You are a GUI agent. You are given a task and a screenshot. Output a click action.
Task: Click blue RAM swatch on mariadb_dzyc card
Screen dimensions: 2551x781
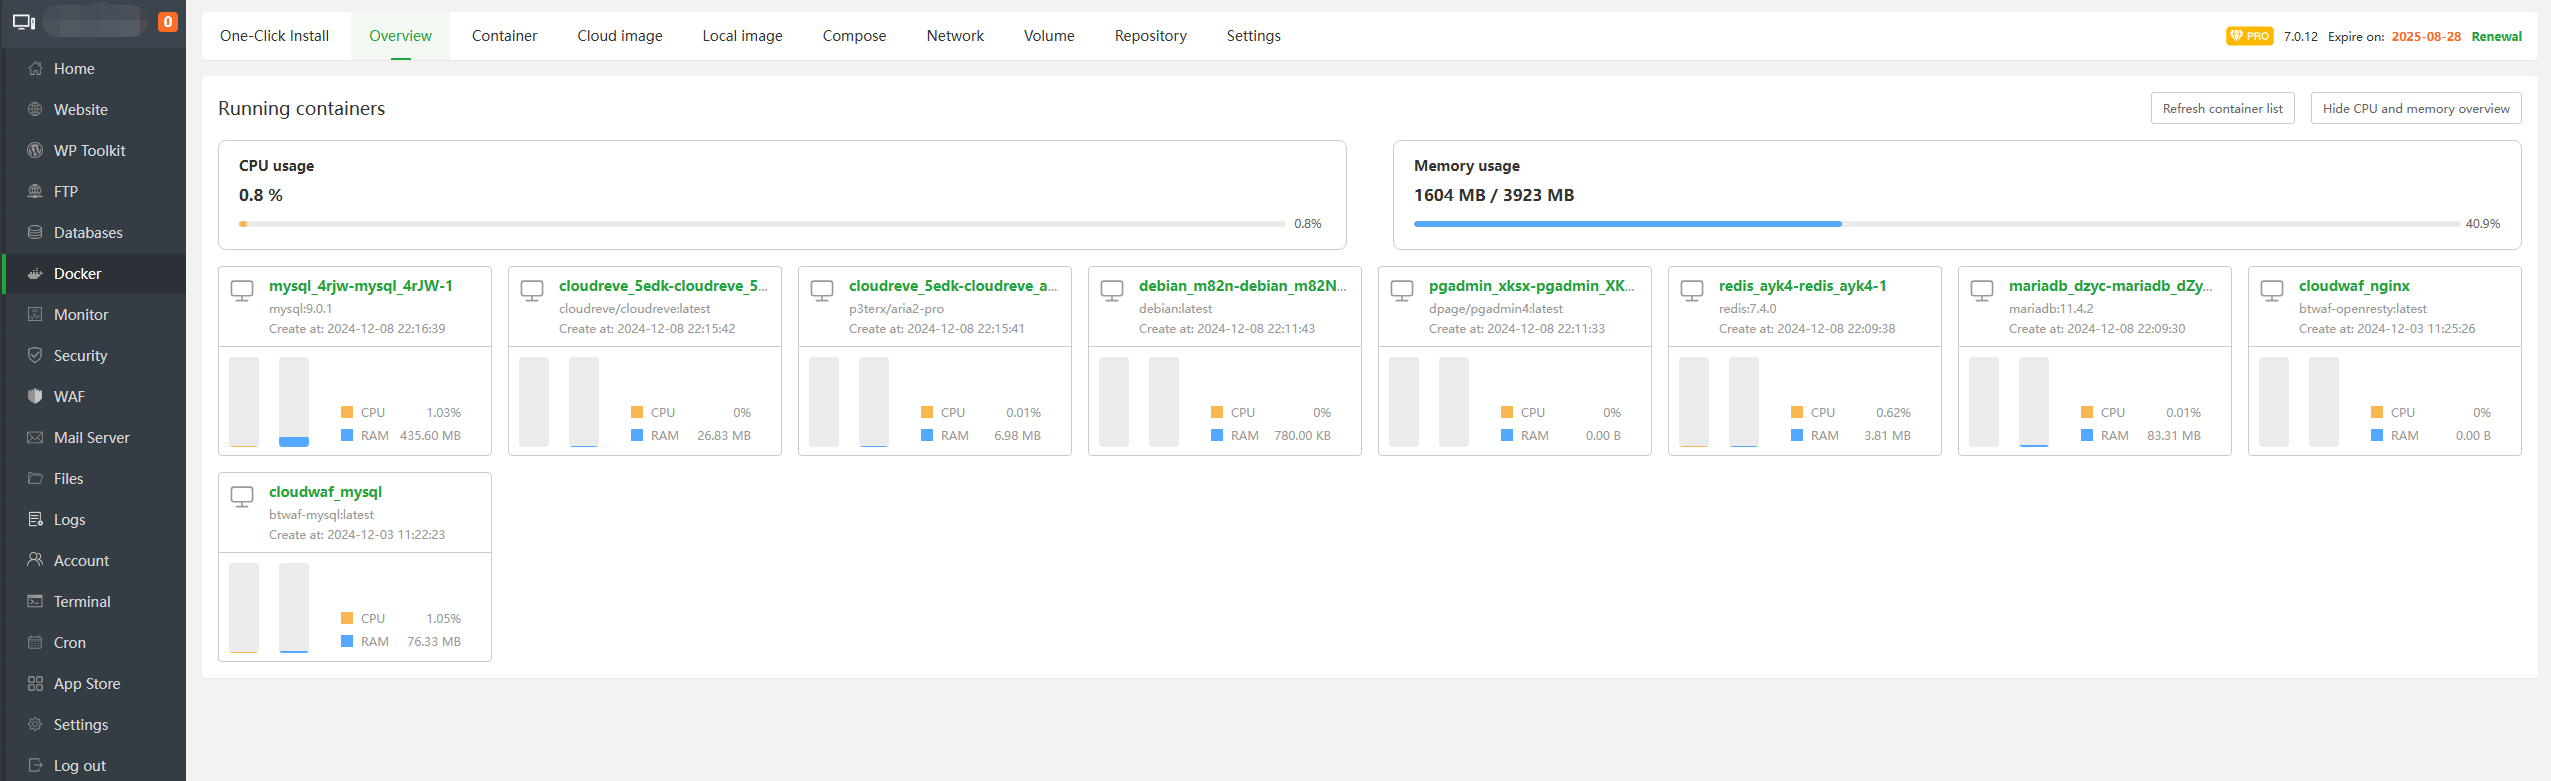click(x=2087, y=435)
